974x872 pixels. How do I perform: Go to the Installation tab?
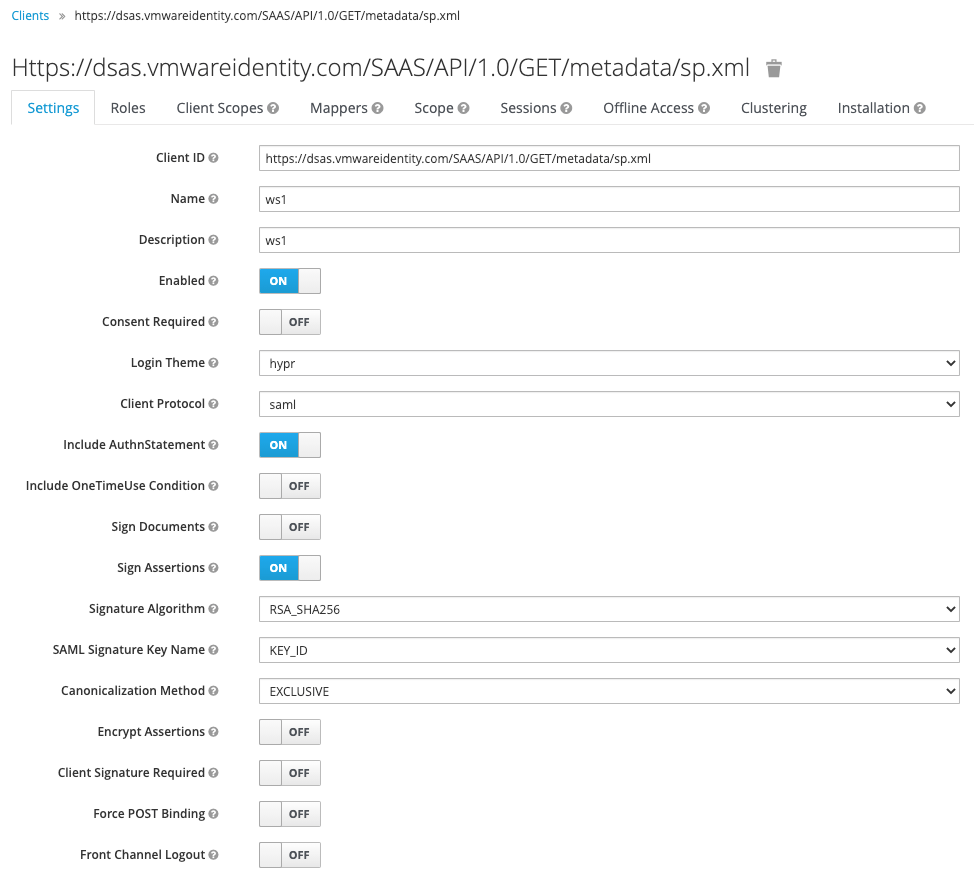click(x=880, y=108)
